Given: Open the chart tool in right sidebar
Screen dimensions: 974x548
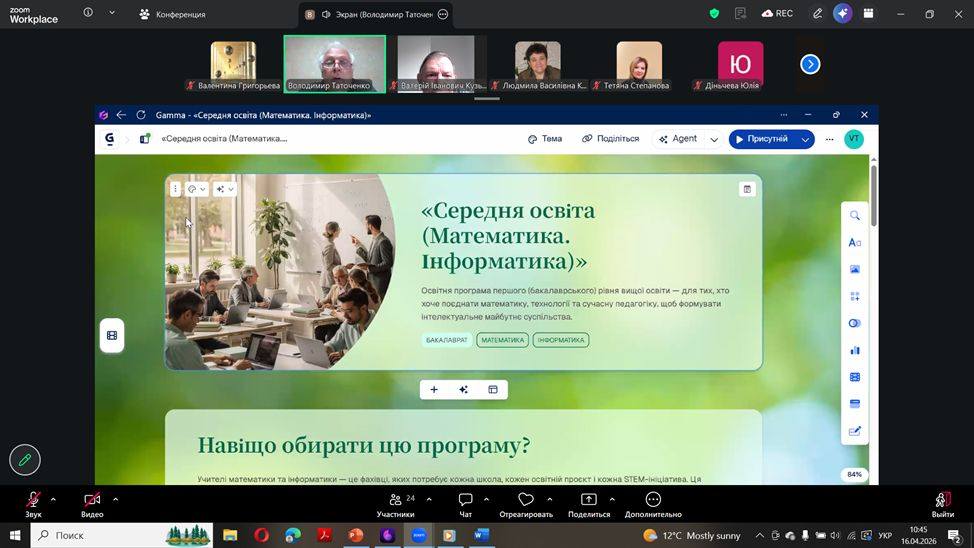Looking at the screenshot, I should [x=854, y=350].
